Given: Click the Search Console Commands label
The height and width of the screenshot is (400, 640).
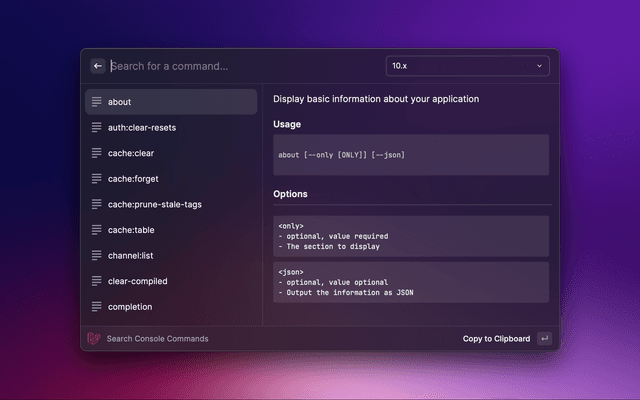Looking at the screenshot, I should point(157,339).
